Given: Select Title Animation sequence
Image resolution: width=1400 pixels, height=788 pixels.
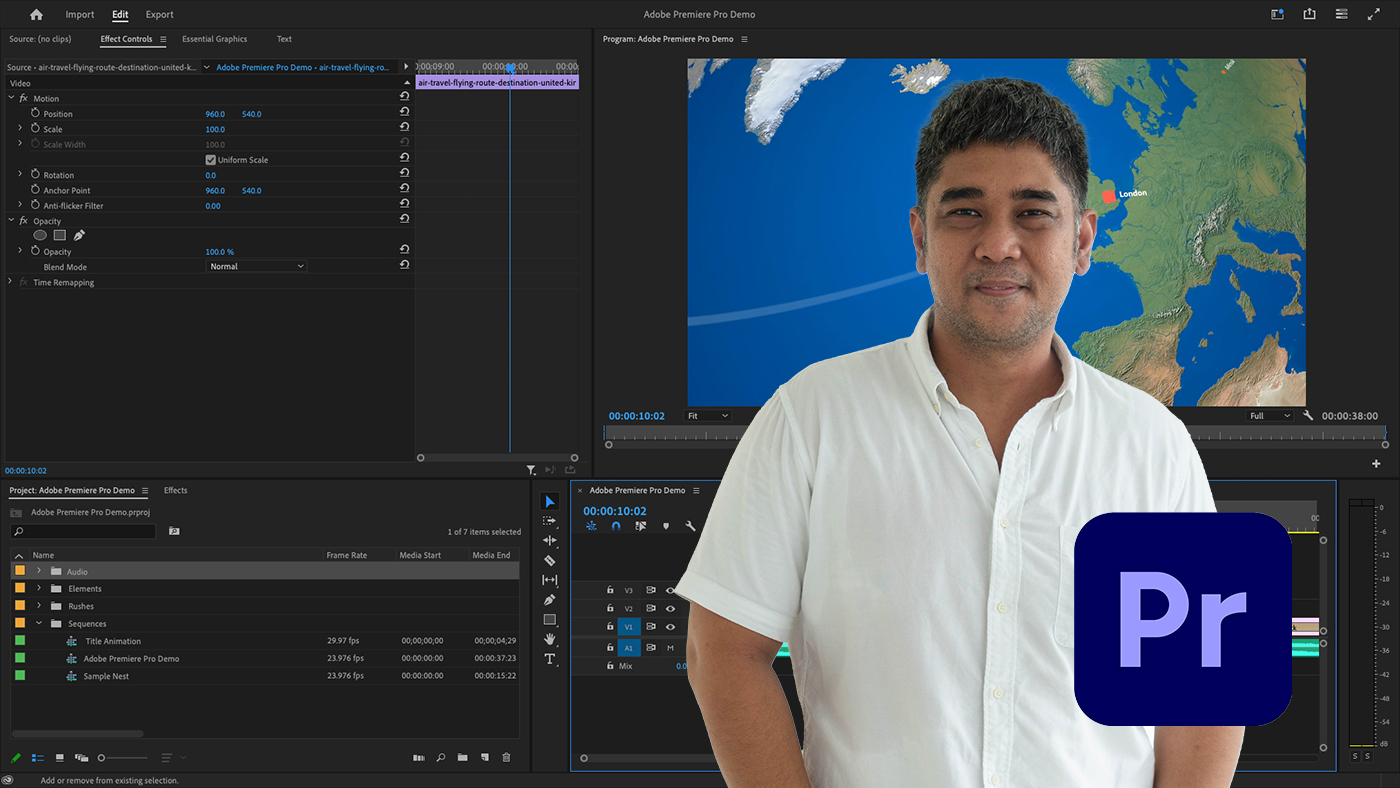Looking at the screenshot, I should tap(113, 641).
